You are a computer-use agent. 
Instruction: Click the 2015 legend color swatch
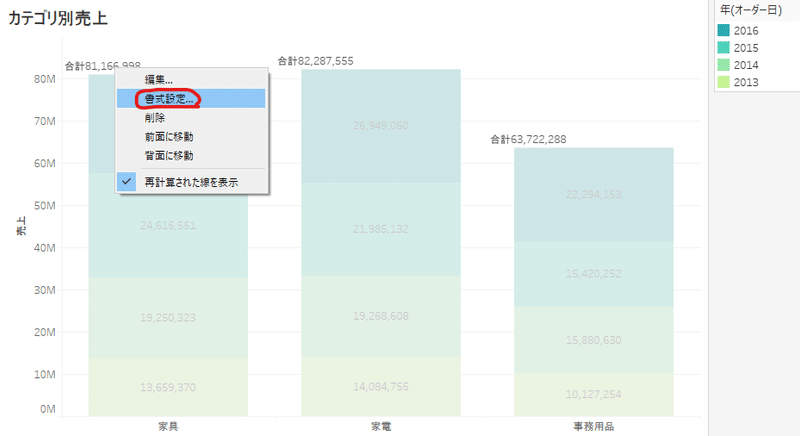(x=723, y=47)
